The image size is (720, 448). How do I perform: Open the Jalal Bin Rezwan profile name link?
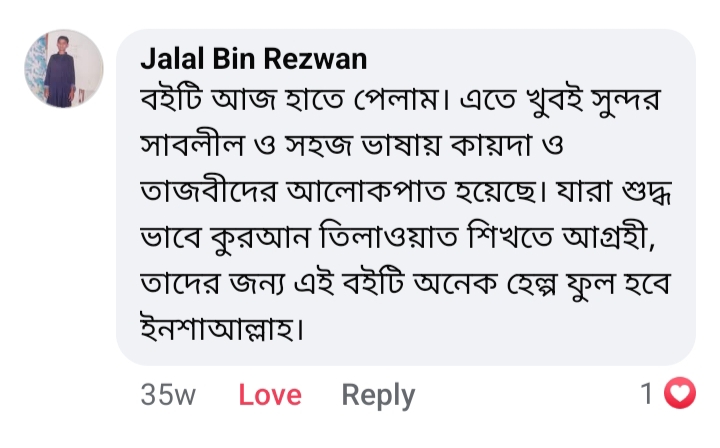pos(254,59)
